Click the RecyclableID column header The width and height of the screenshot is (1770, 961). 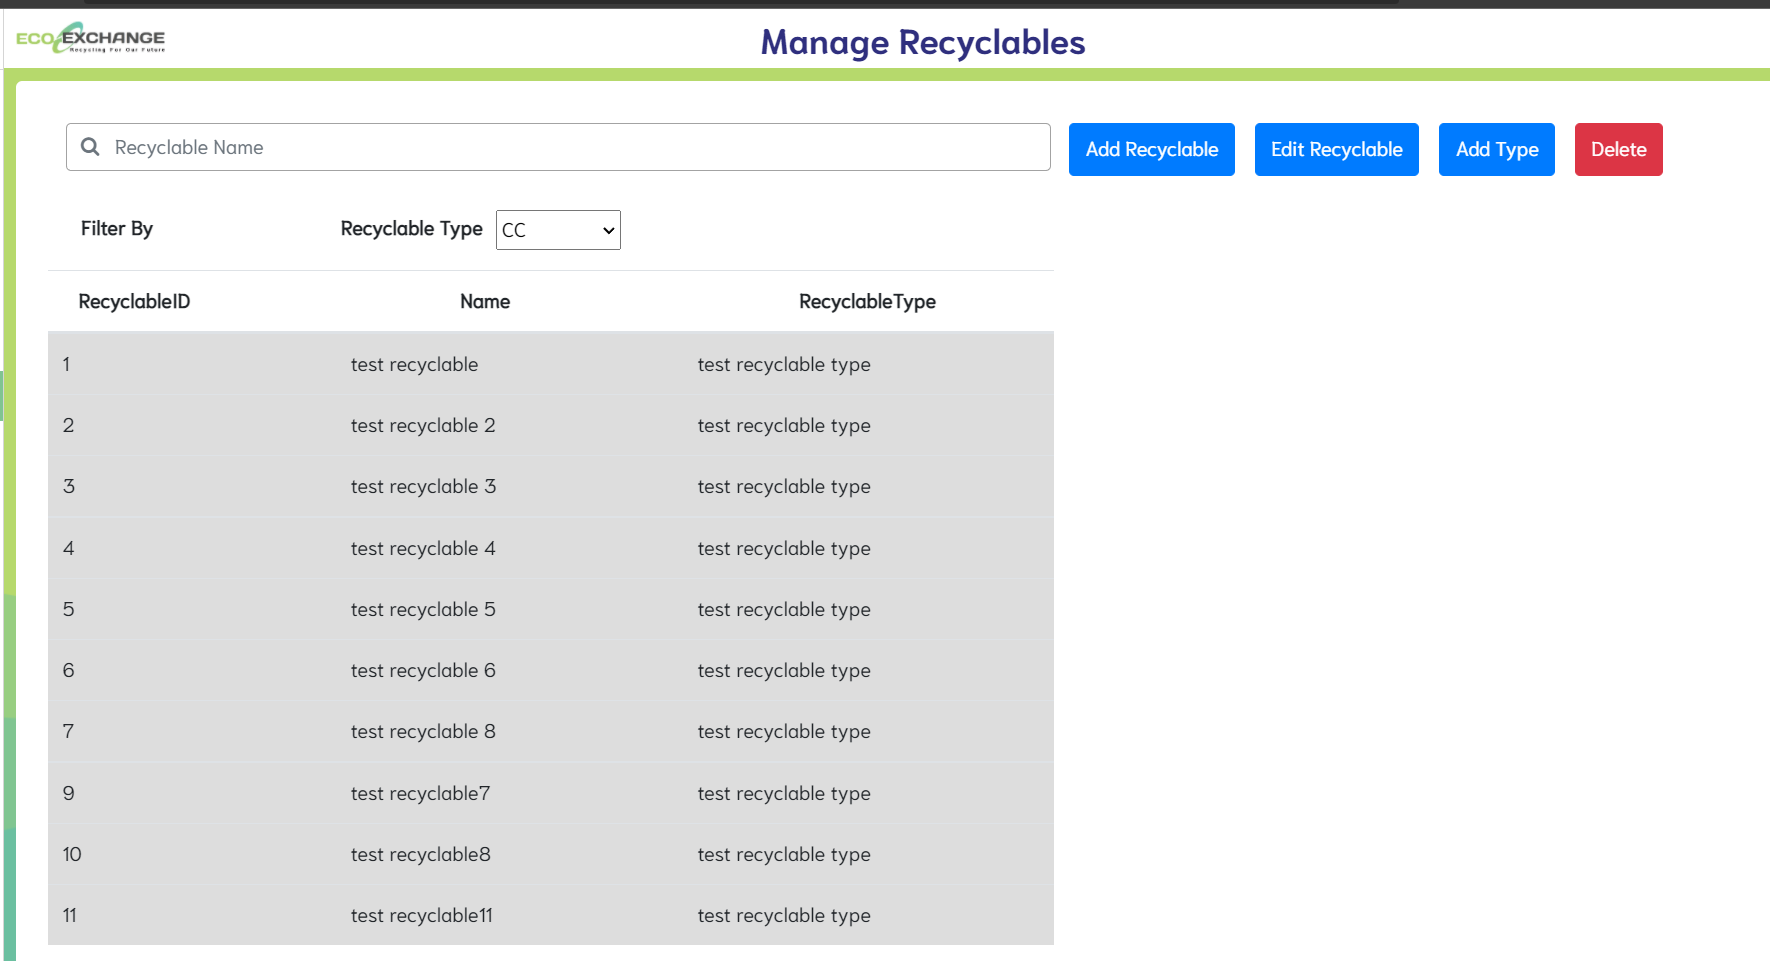(134, 301)
